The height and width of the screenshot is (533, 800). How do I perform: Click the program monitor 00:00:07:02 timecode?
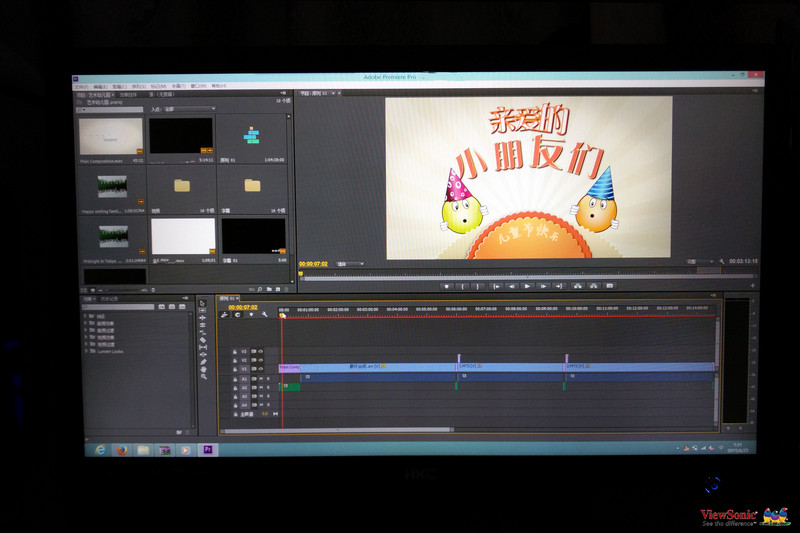[x=313, y=264]
